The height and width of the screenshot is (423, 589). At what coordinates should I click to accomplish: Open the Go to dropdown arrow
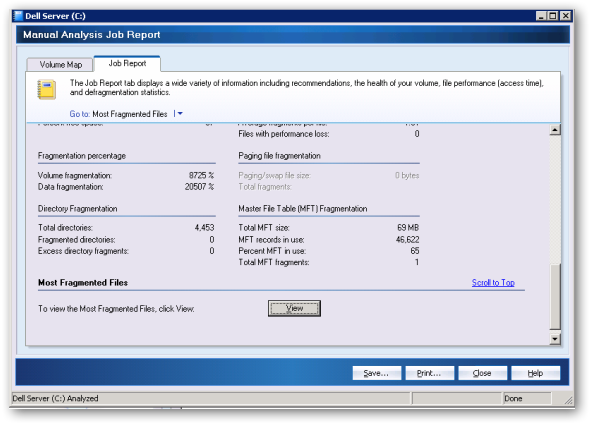[x=180, y=113]
